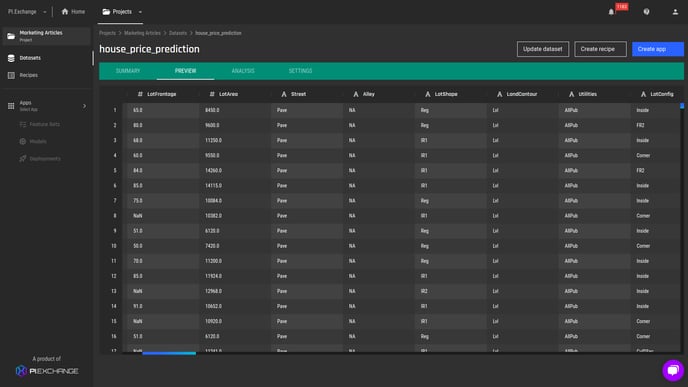Click the PI.EXCHANGE logo at sidebar bottom
Viewport: 688px width, 387px height.
point(47,371)
